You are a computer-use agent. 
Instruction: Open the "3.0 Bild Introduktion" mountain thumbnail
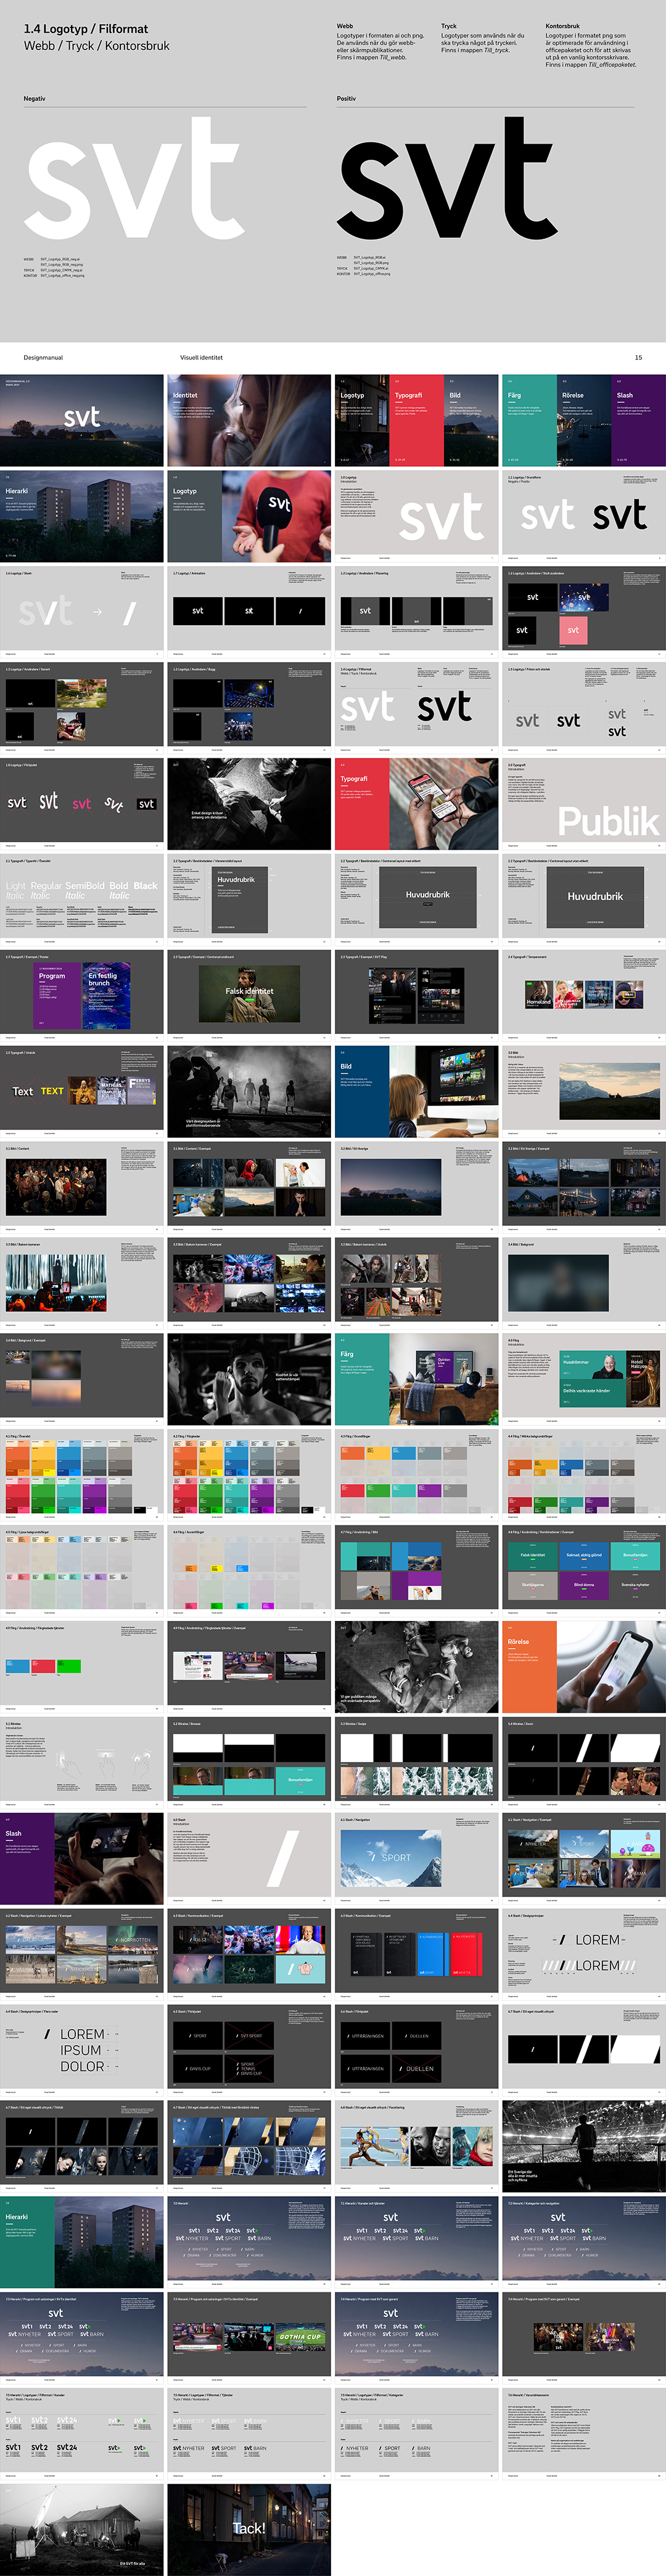(x=584, y=1092)
